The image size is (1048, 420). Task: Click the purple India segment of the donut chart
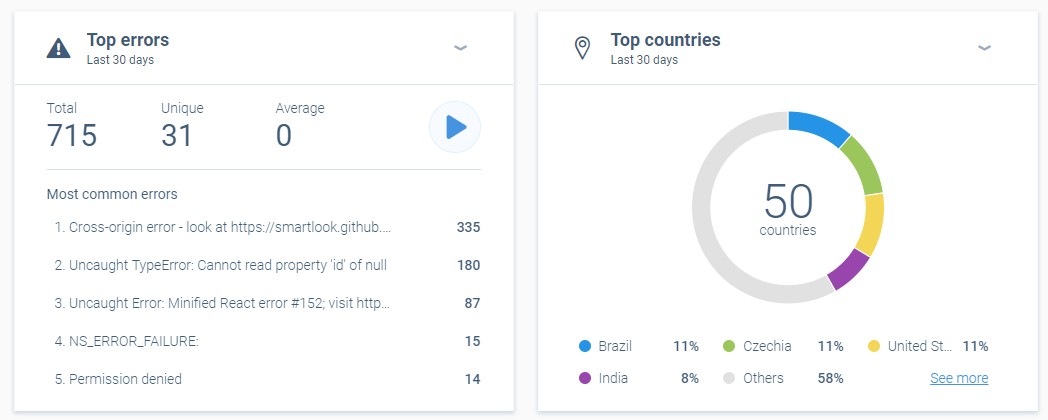click(847, 270)
